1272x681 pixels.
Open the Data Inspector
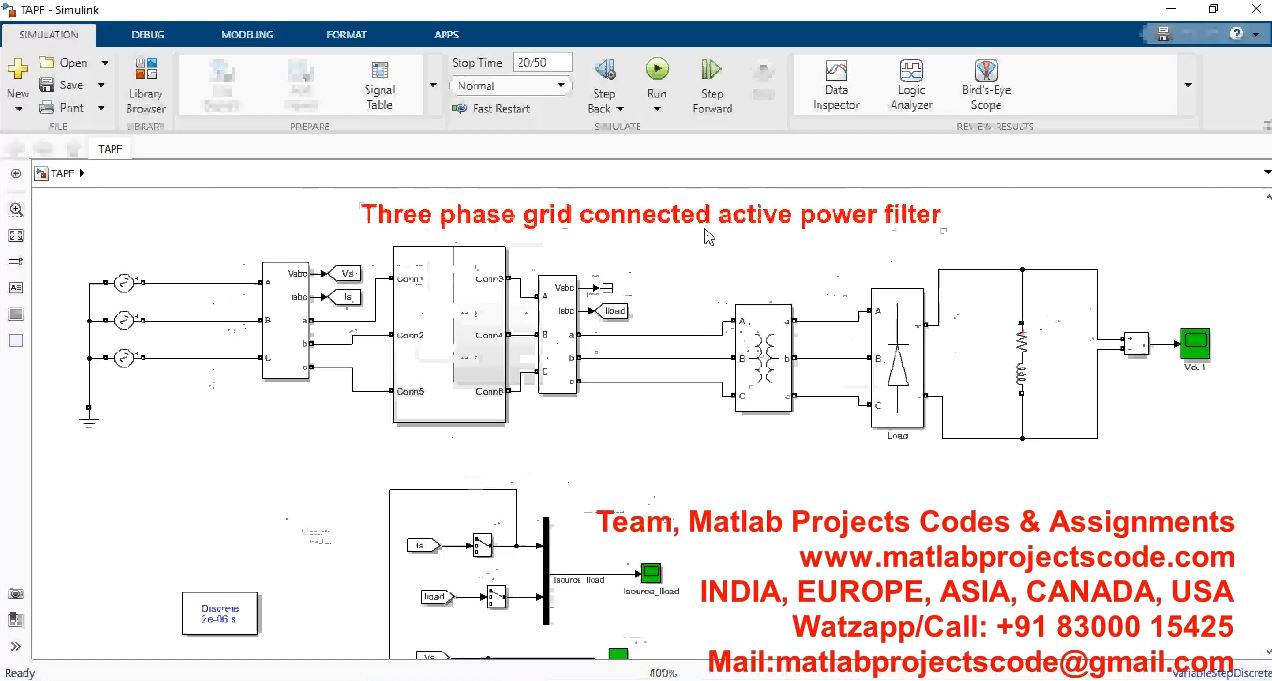coord(836,85)
